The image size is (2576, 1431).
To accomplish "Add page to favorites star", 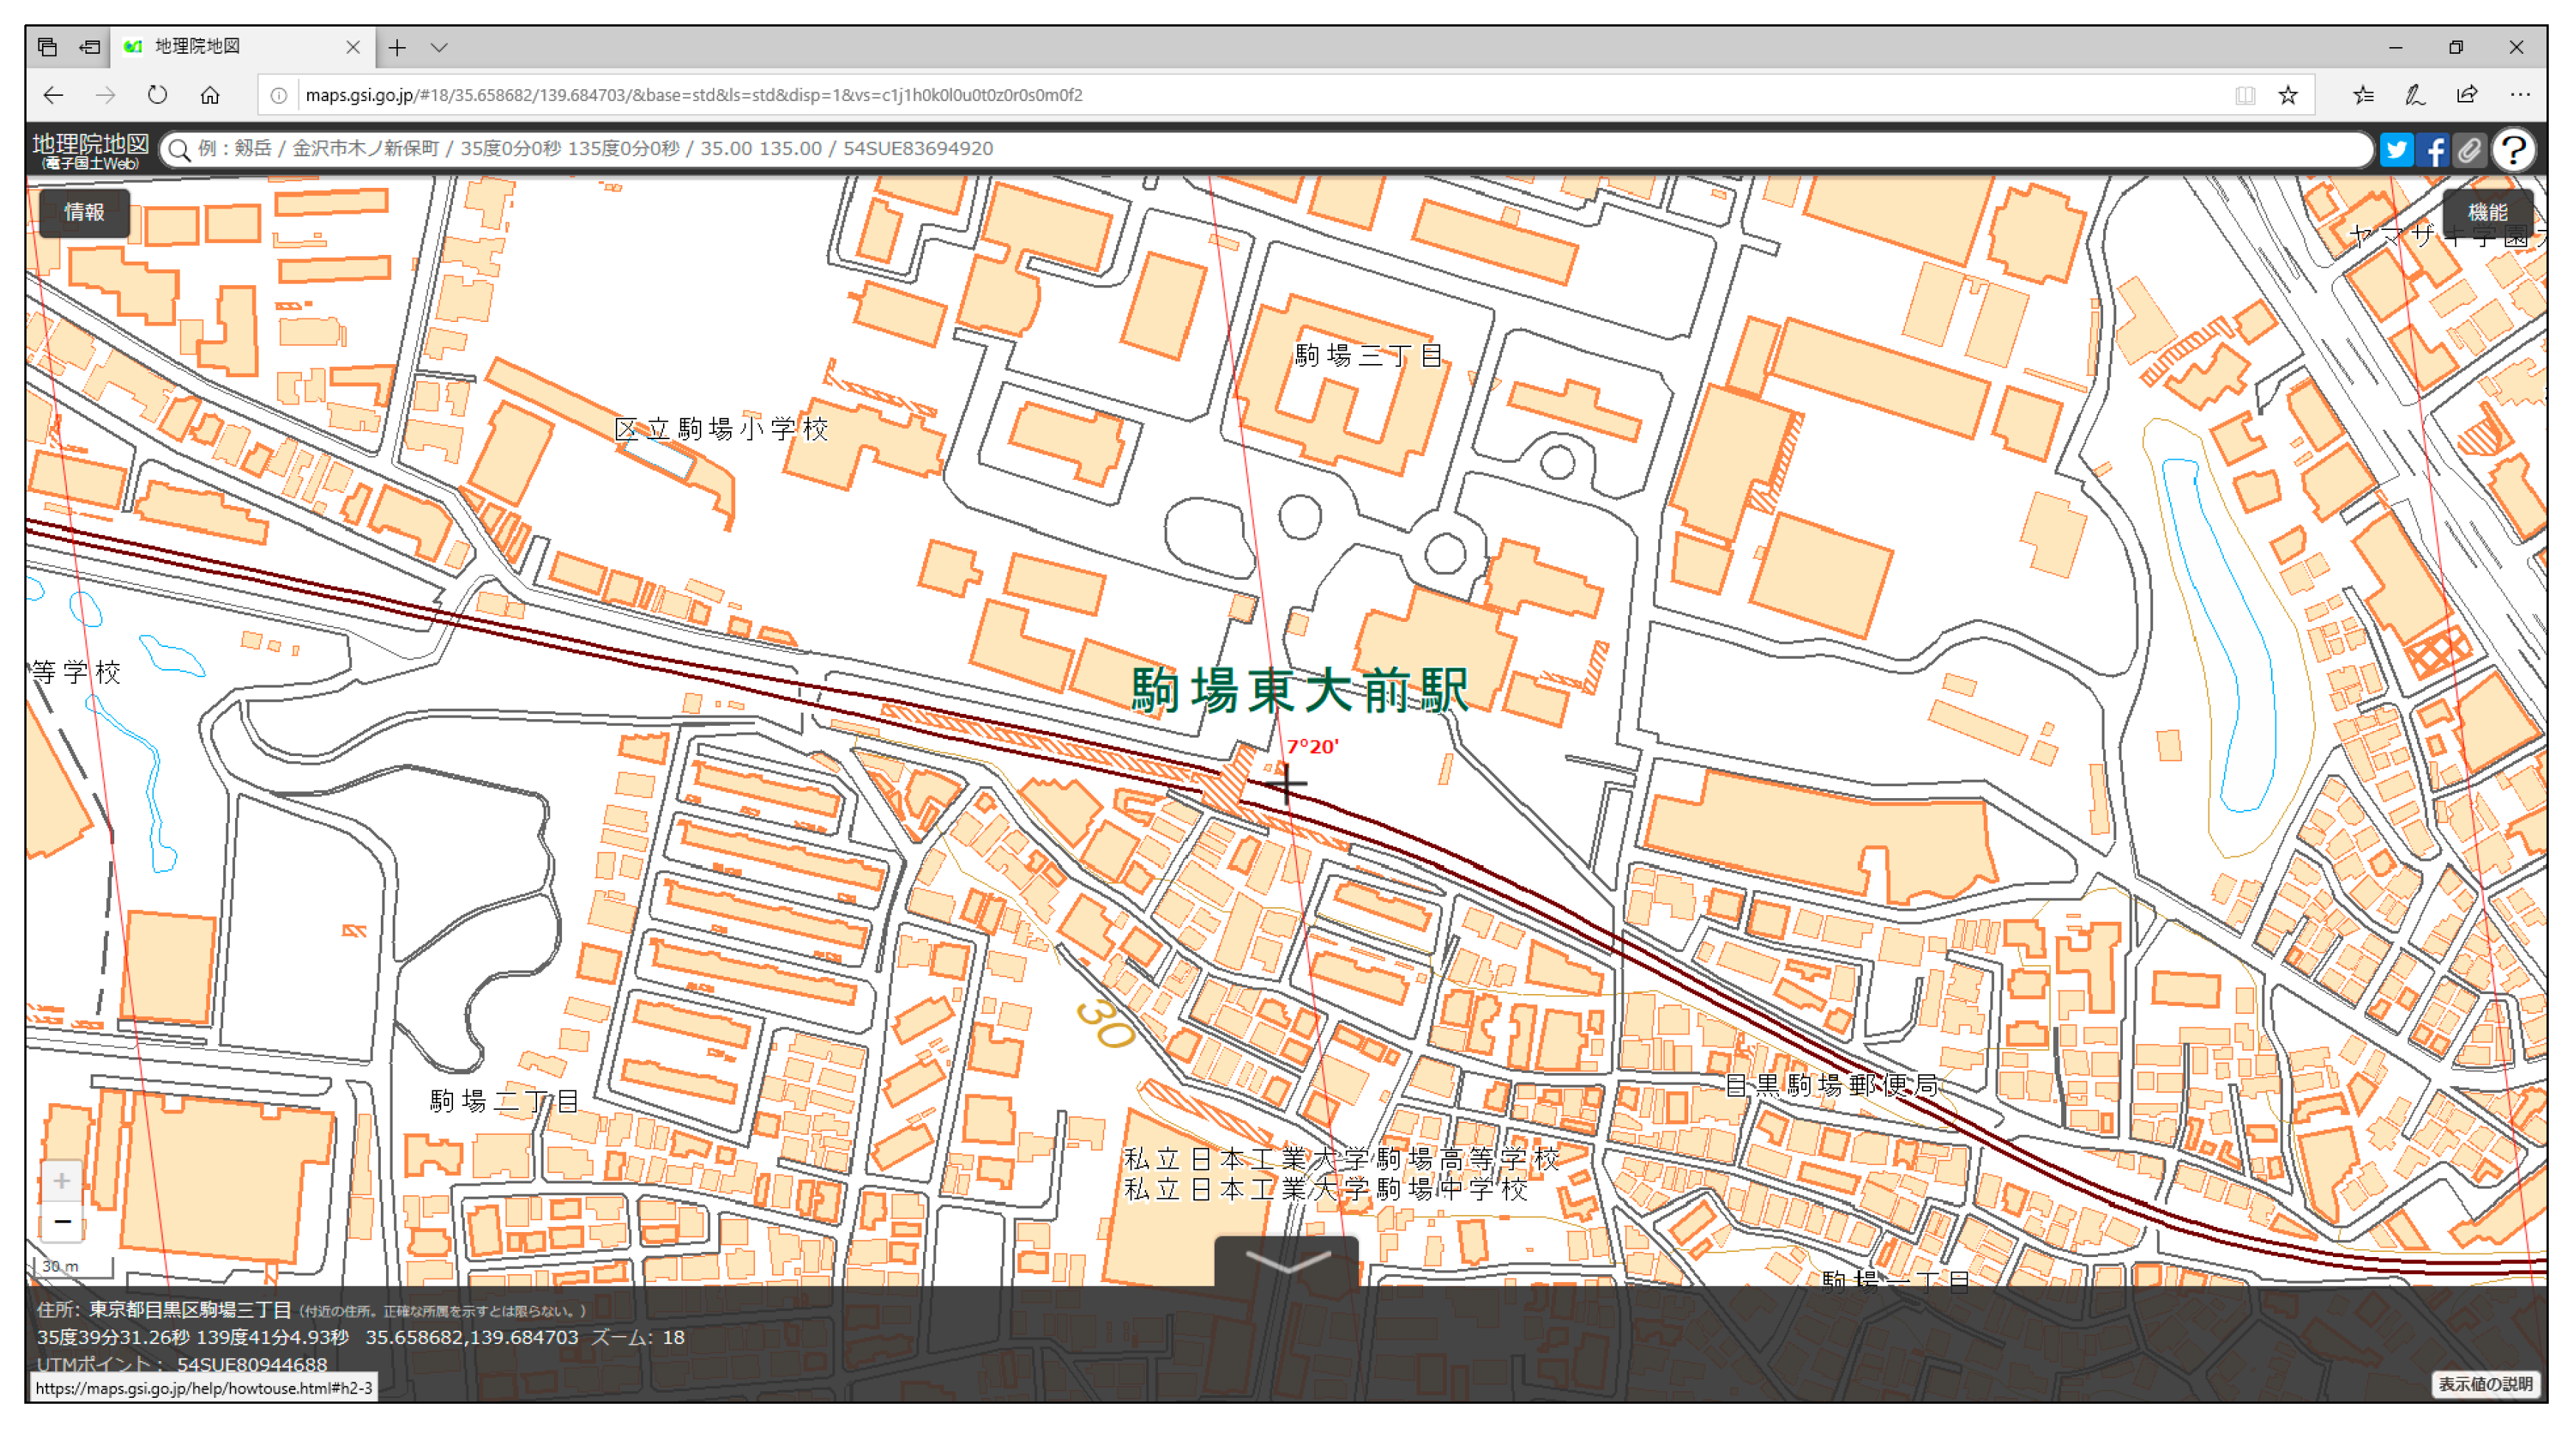I will (2287, 95).
